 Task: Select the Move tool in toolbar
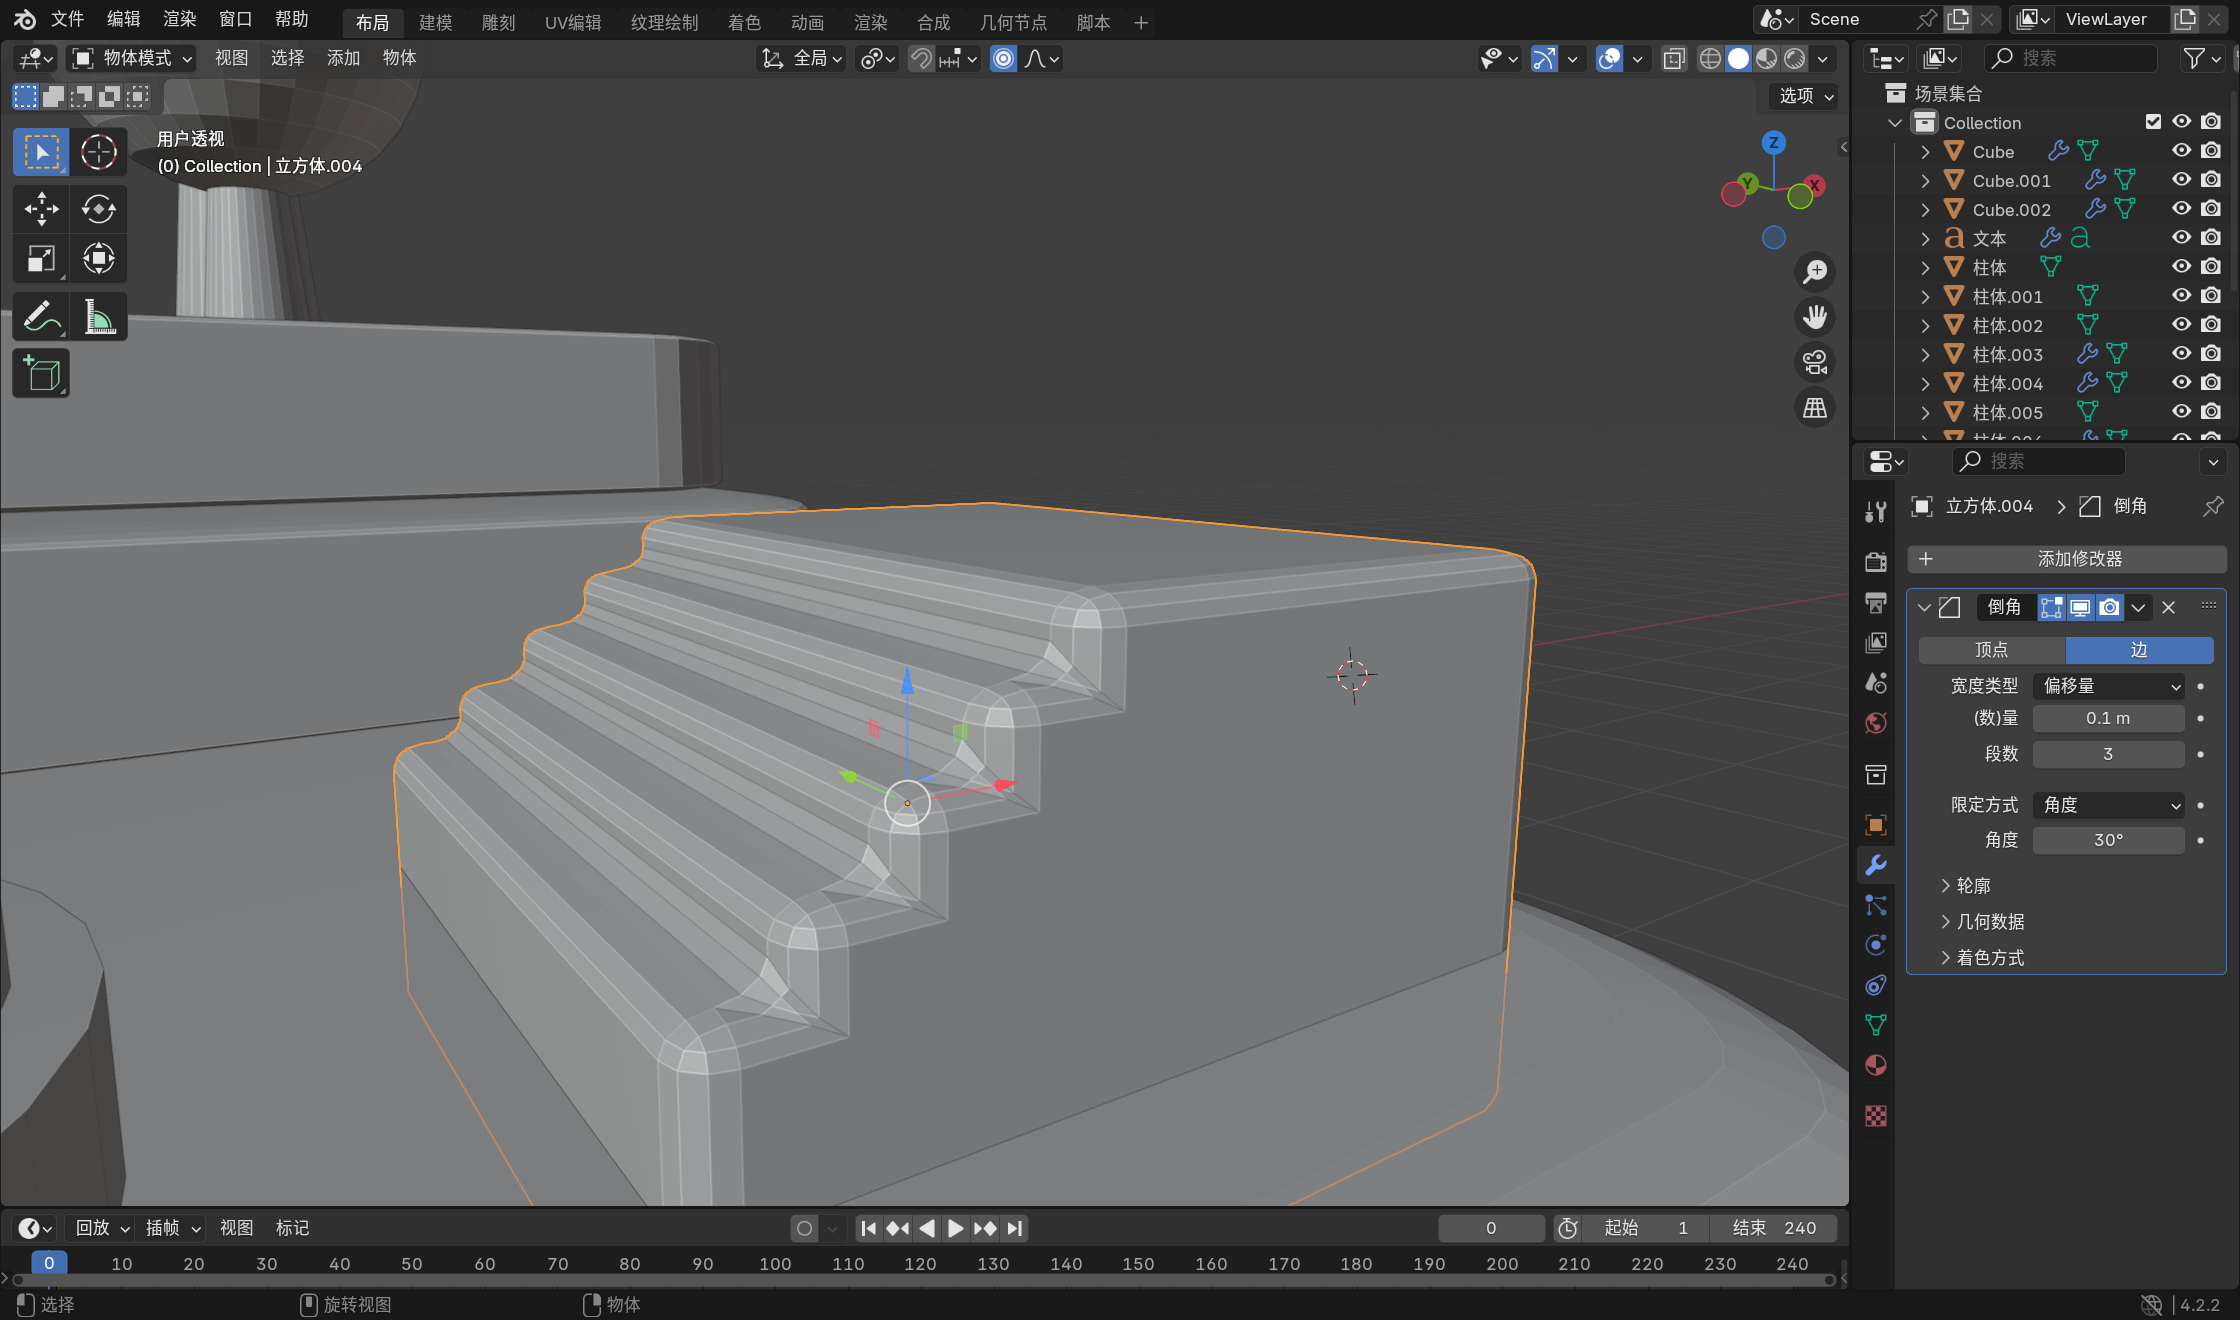coord(41,208)
